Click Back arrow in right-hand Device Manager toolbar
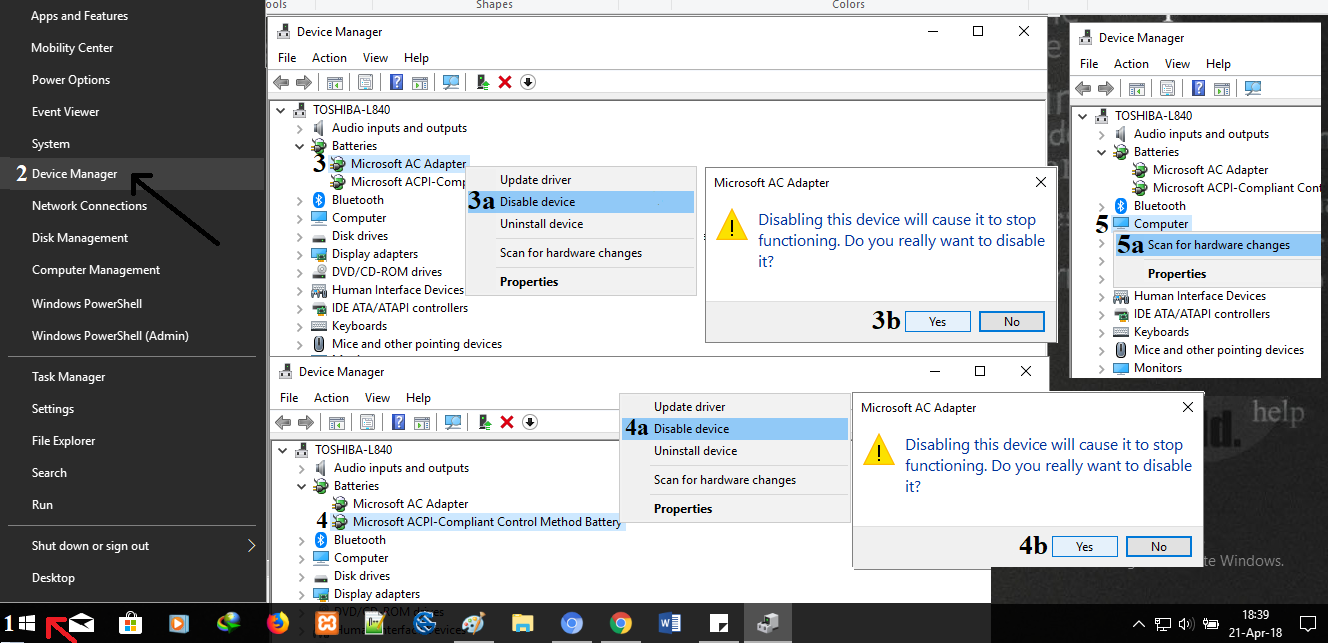Viewport: 1328px width, 643px height. (1083, 89)
